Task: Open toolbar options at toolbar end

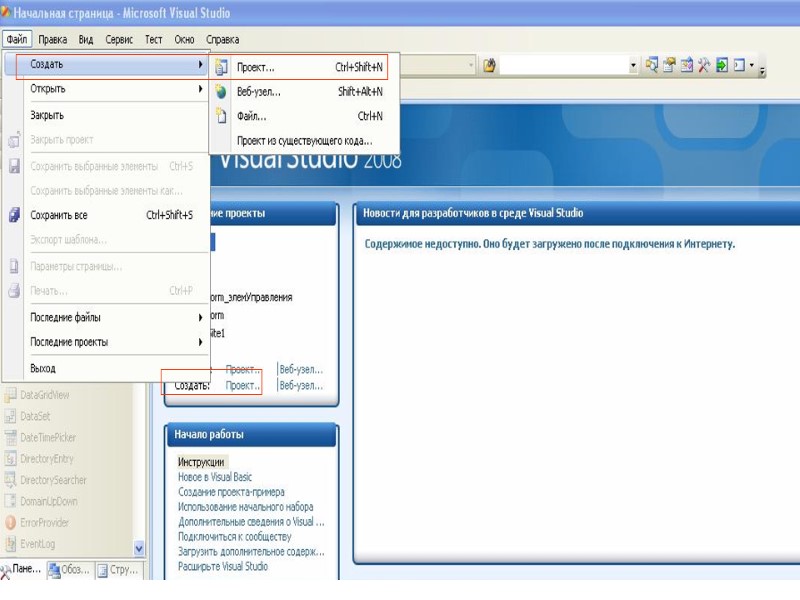Action: pyautogui.click(x=762, y=70)
